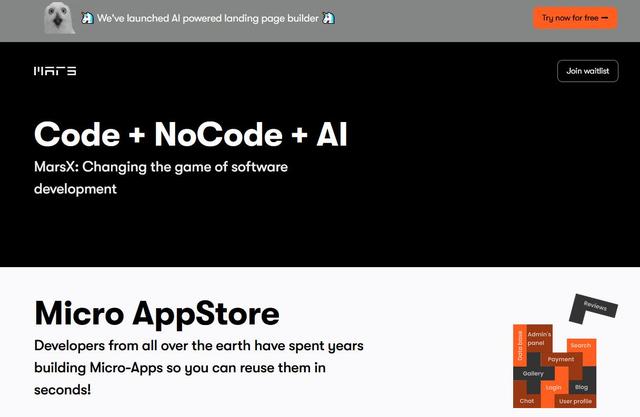640x417 pixels.
Task: Click the Chat block
Action: tap(527, 401)
